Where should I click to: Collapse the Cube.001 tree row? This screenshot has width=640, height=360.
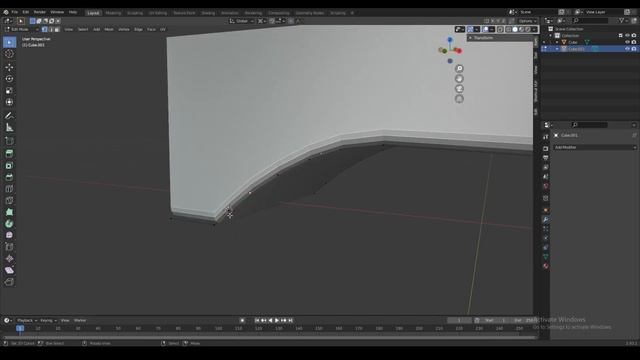coord(557,49)
